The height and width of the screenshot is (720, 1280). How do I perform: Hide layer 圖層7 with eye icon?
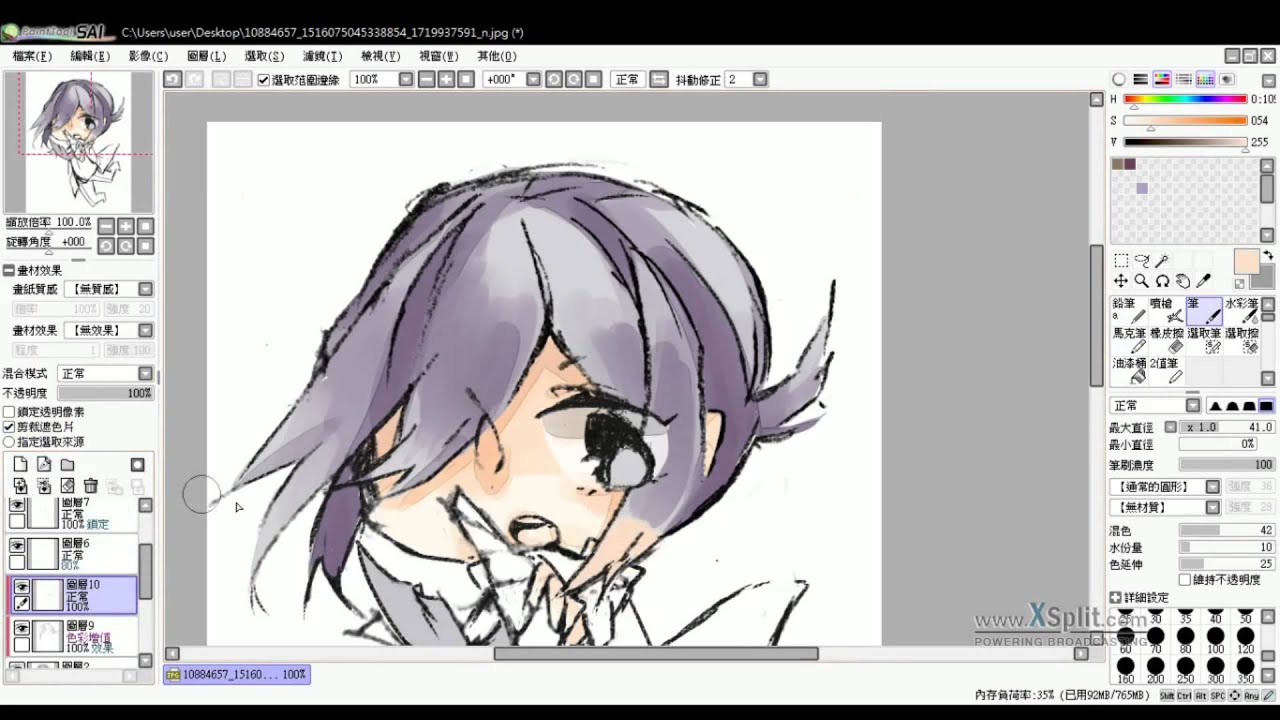click(17, 505)
